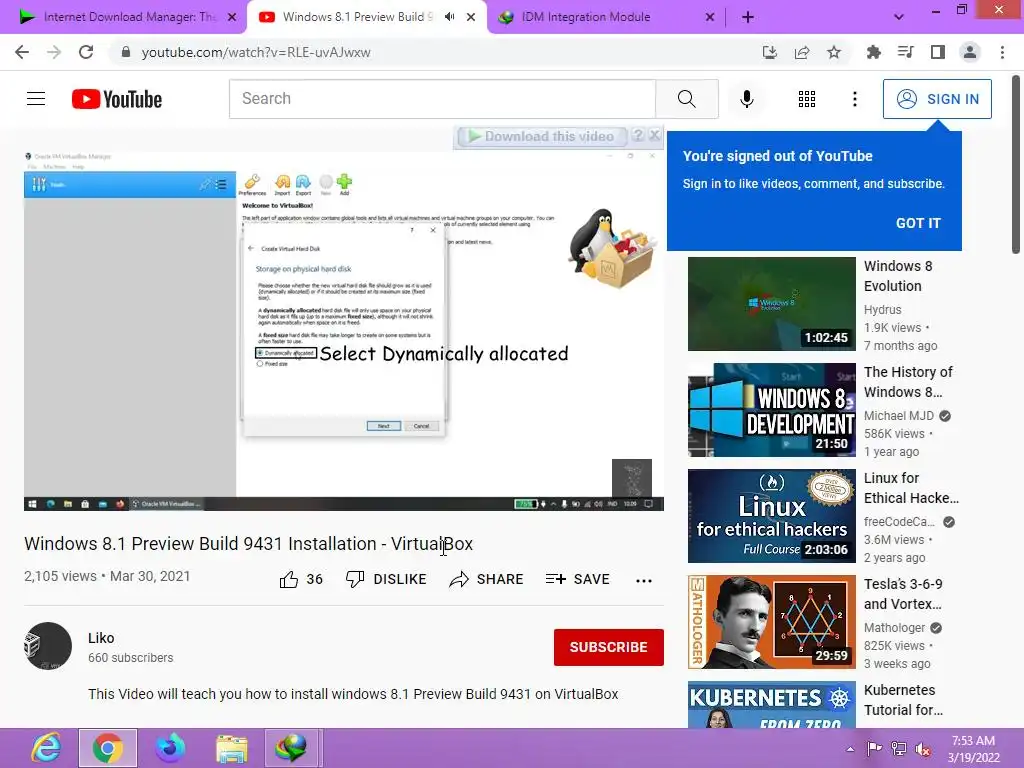Screen dimensions: 1024x768
Task: Click the SIGN IN button
Action: (936, 99)
